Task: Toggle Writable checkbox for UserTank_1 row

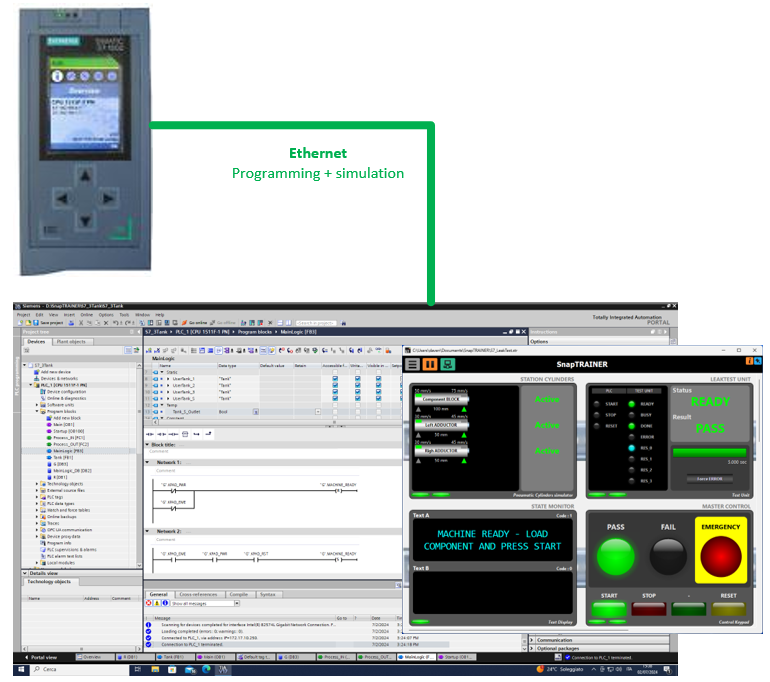Action: point(358,379)
